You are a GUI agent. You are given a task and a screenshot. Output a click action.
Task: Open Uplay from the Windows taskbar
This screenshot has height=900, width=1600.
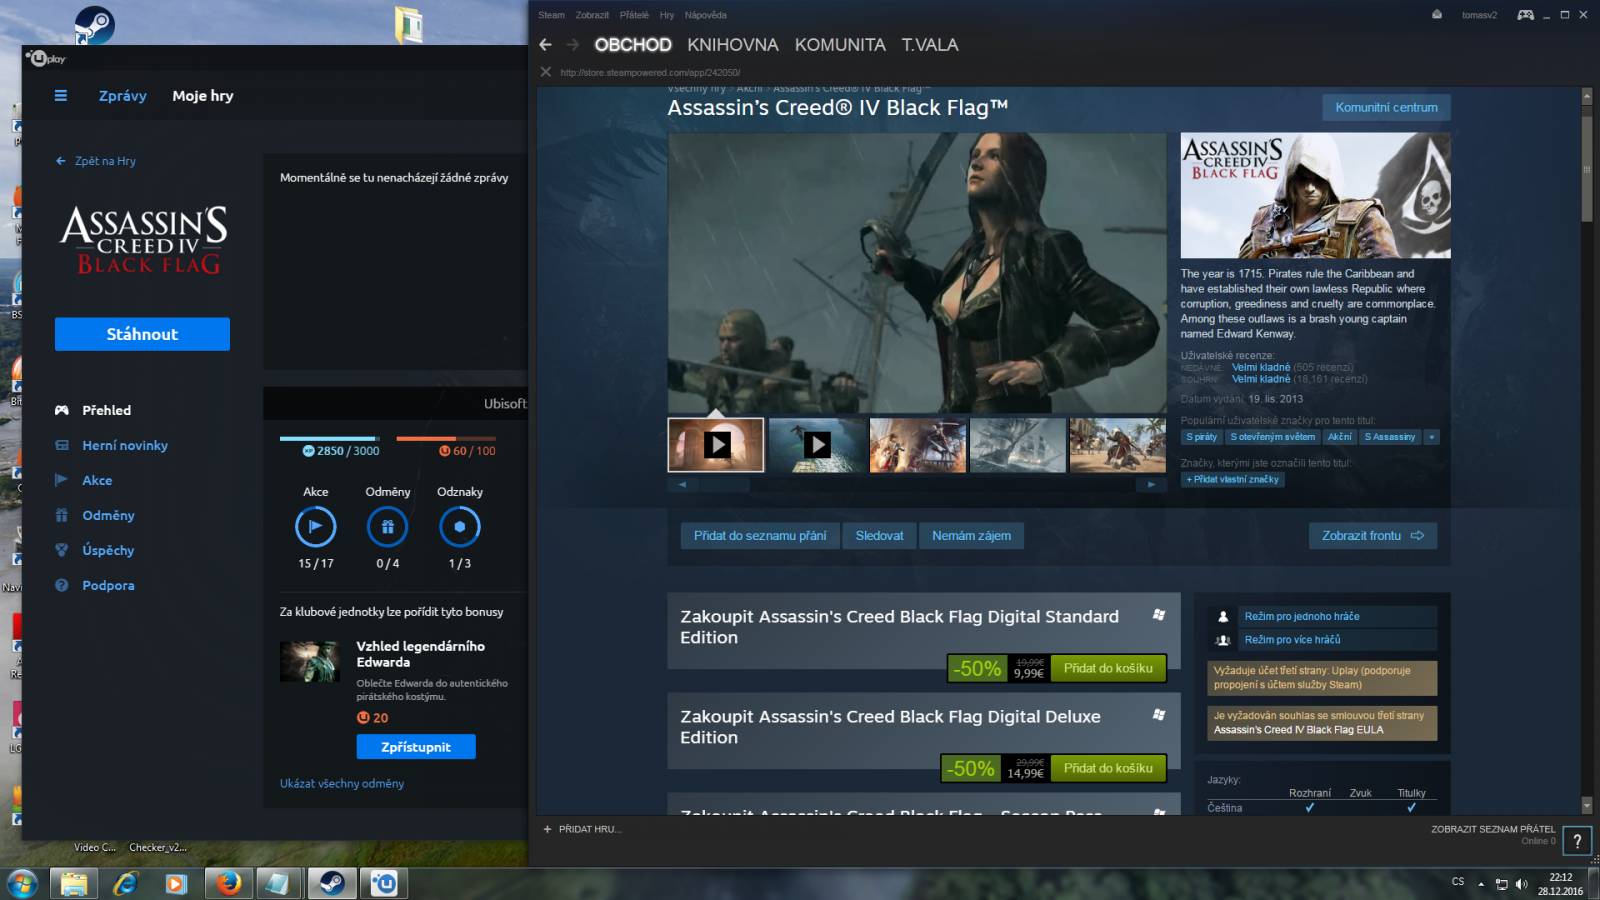384,883
